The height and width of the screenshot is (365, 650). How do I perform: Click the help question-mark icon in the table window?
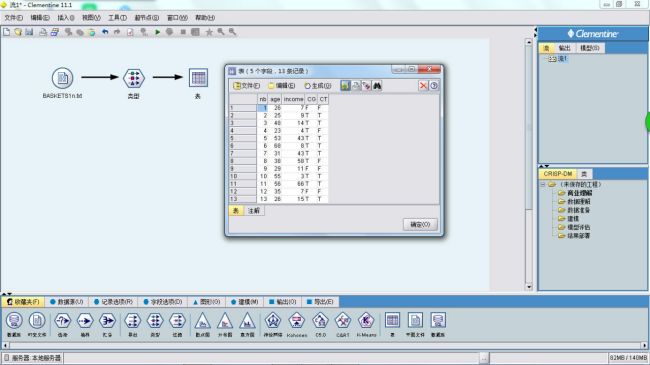pyautogui.click(x=434, y=86)
